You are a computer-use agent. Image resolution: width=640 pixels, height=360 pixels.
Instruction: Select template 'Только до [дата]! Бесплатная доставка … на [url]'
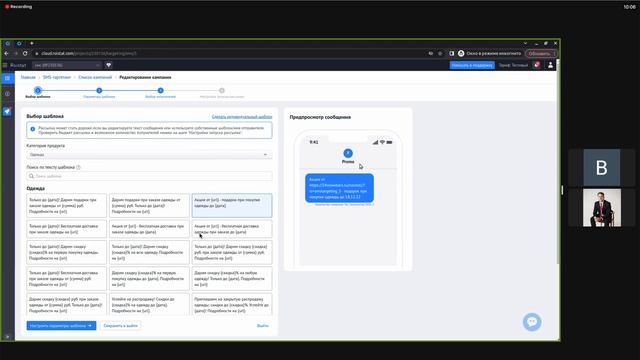pos(67,229)
